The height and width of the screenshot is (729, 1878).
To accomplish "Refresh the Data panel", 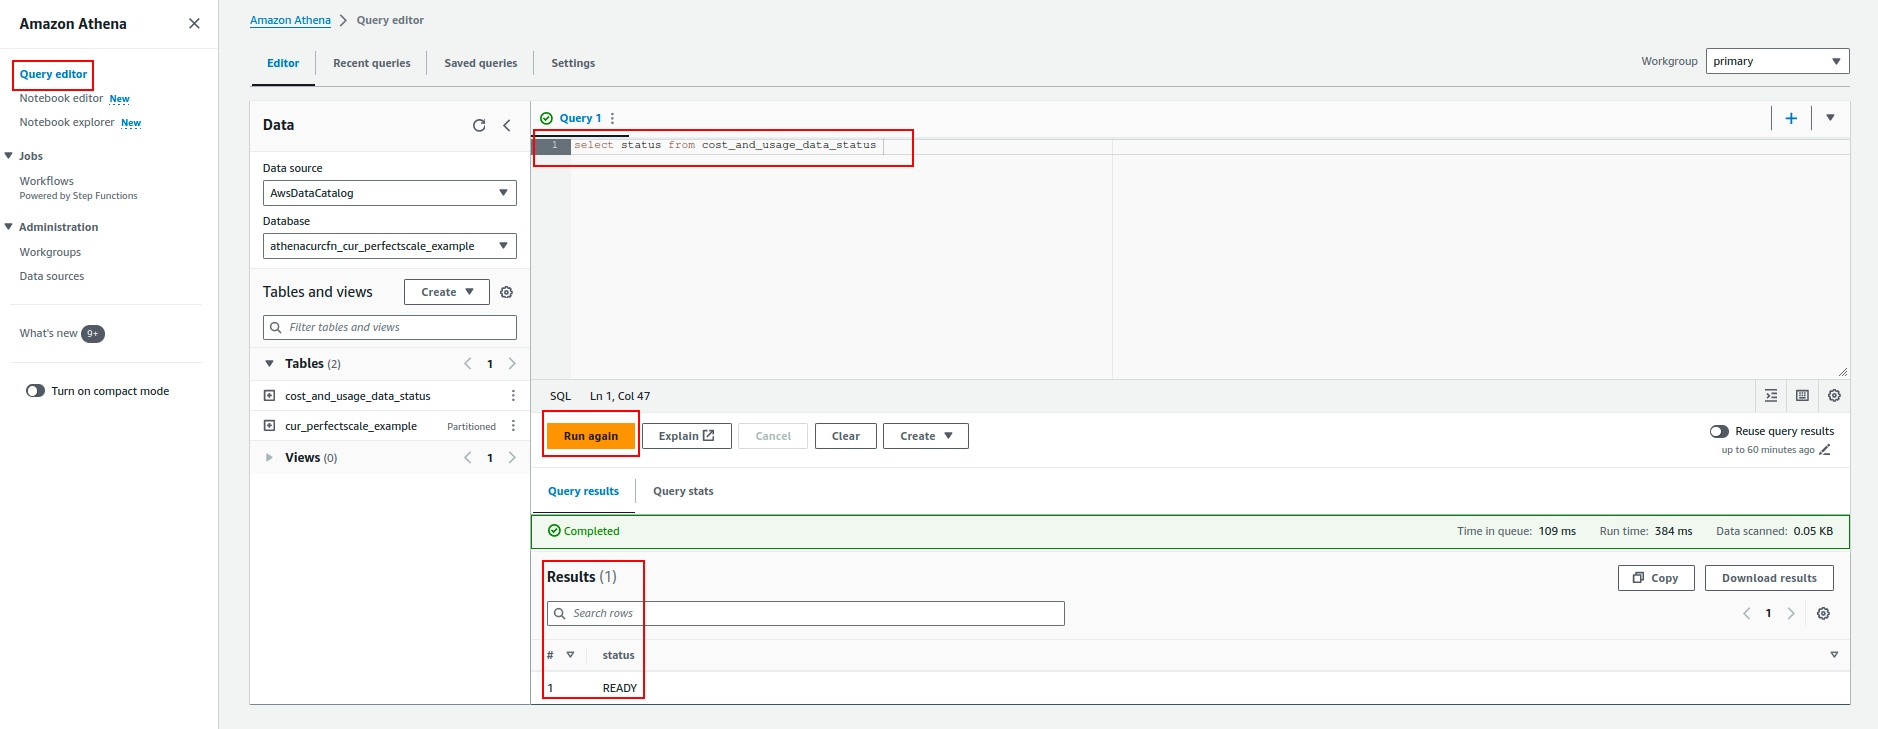I will coord(479,125).
